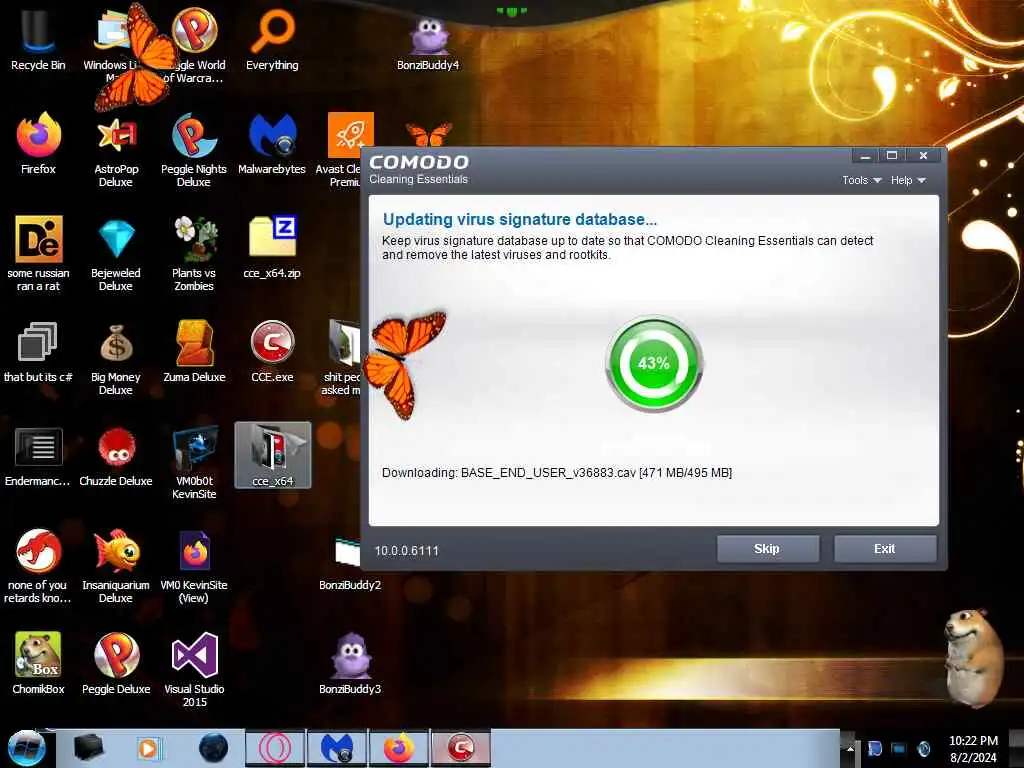1024x768 pixels.
Task: Switch to Firefox taskbar button
Action: coord(398,748)
